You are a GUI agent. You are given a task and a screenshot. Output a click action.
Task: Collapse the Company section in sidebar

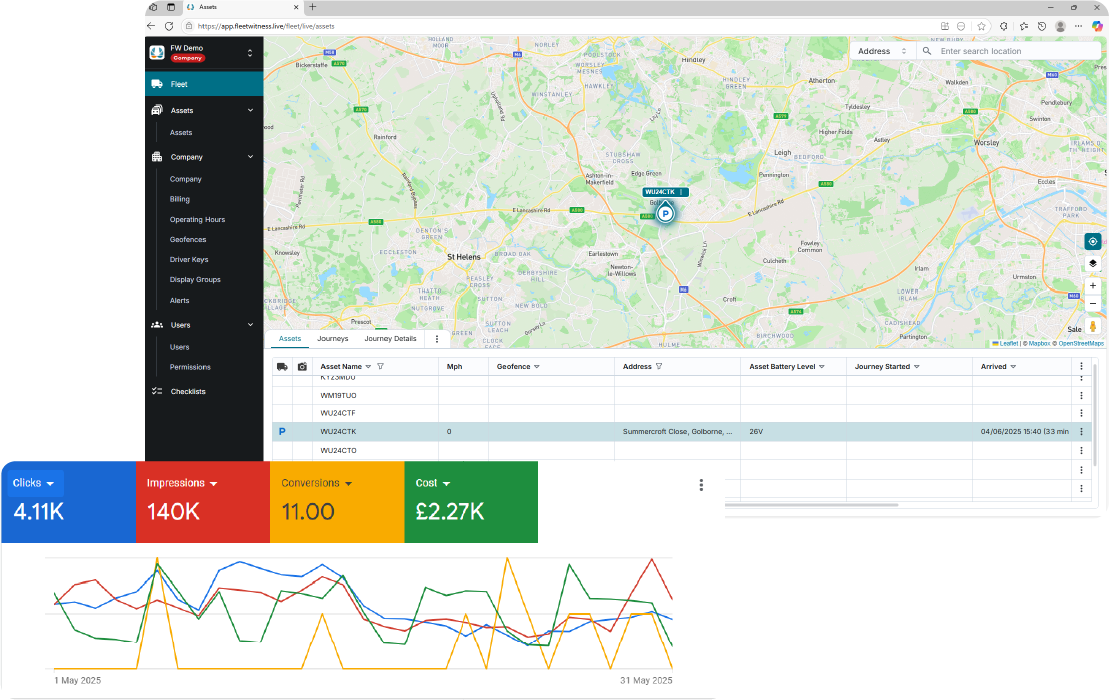coord(250,157)
